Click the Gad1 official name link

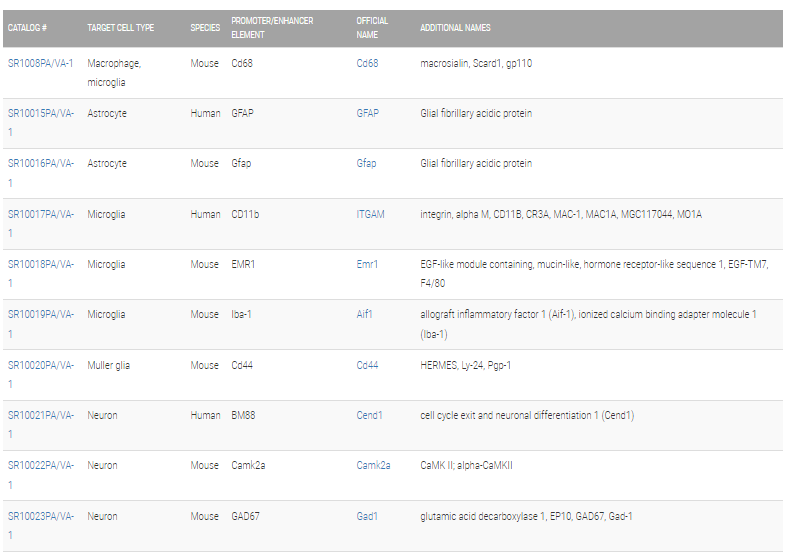pyautogui.click(x=367, y=517)
